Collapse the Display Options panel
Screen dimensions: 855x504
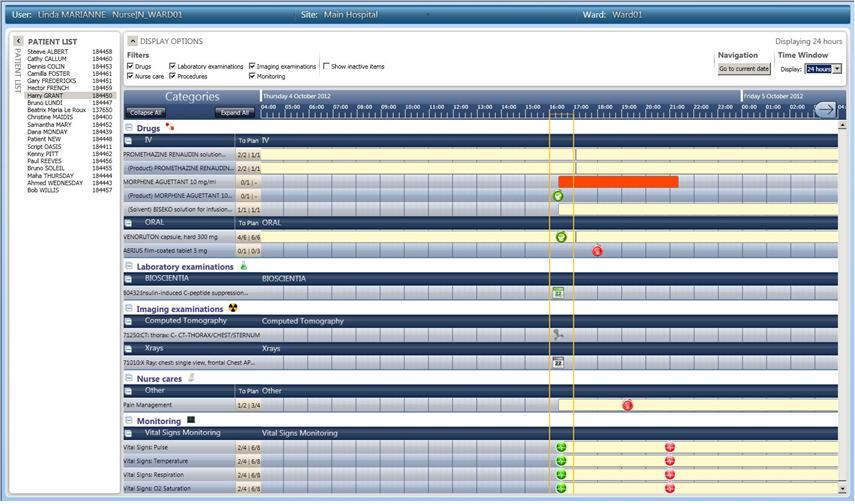[131, 41]
